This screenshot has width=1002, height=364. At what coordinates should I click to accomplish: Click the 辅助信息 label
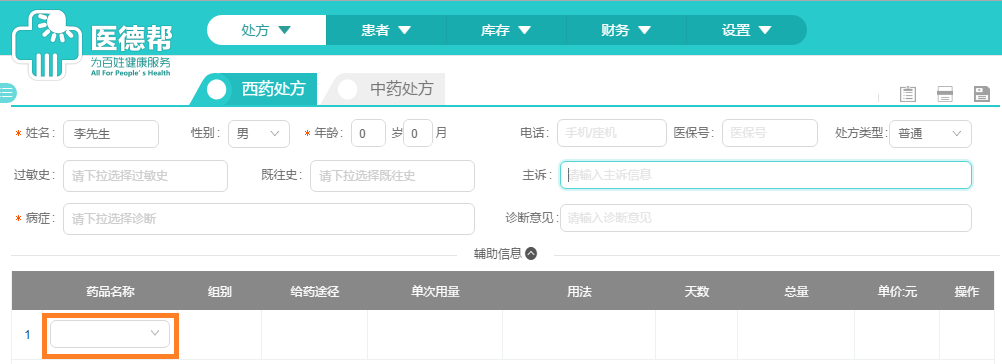coord(497,254)
